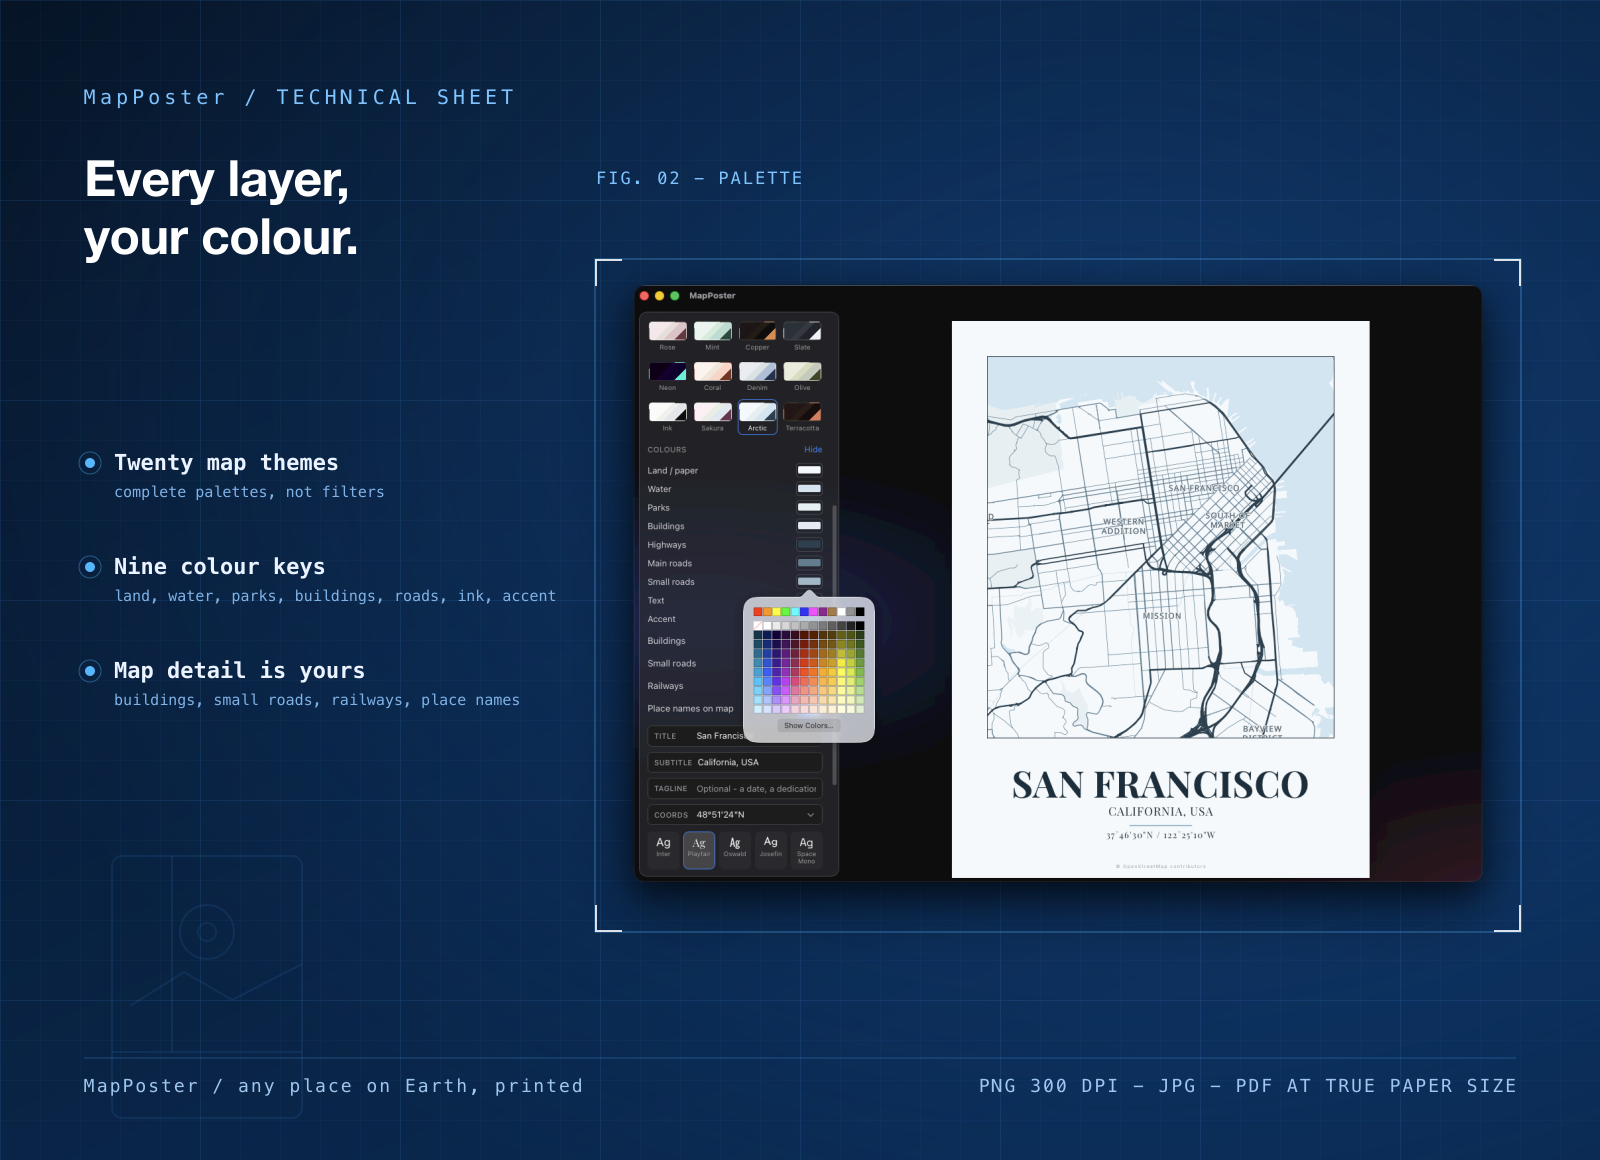This screenshot has width=1600, height=1160.
Task: Click the SAN FRANCISCO title on the poster
Action: pyautogui.click(x=1160, y=785)
